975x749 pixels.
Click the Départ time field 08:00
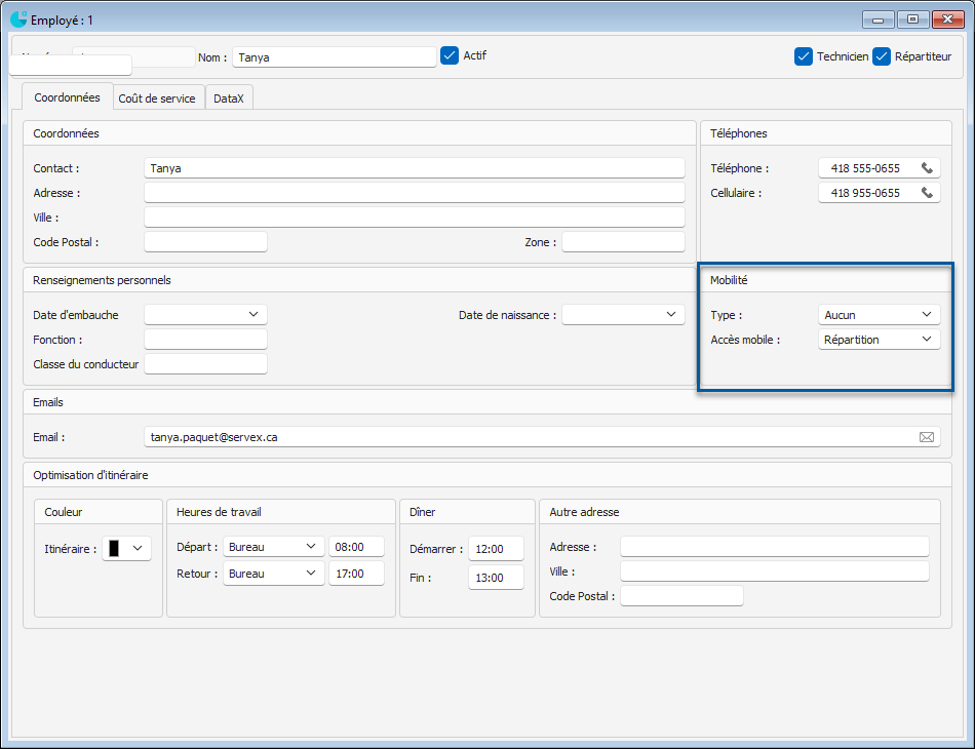(x=356, y=546)
